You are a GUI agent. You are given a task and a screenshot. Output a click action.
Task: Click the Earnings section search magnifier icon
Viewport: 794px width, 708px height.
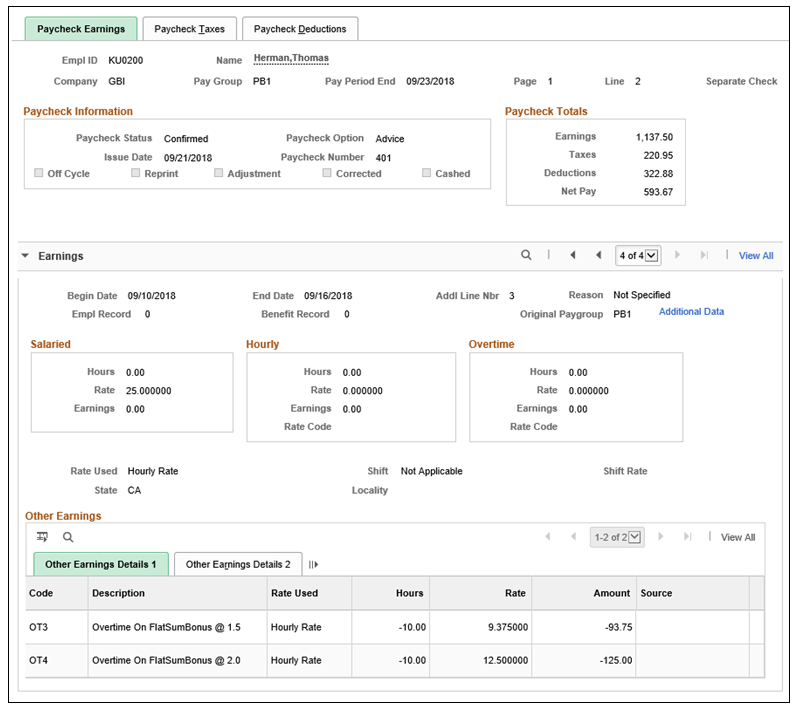pos(526,255)
